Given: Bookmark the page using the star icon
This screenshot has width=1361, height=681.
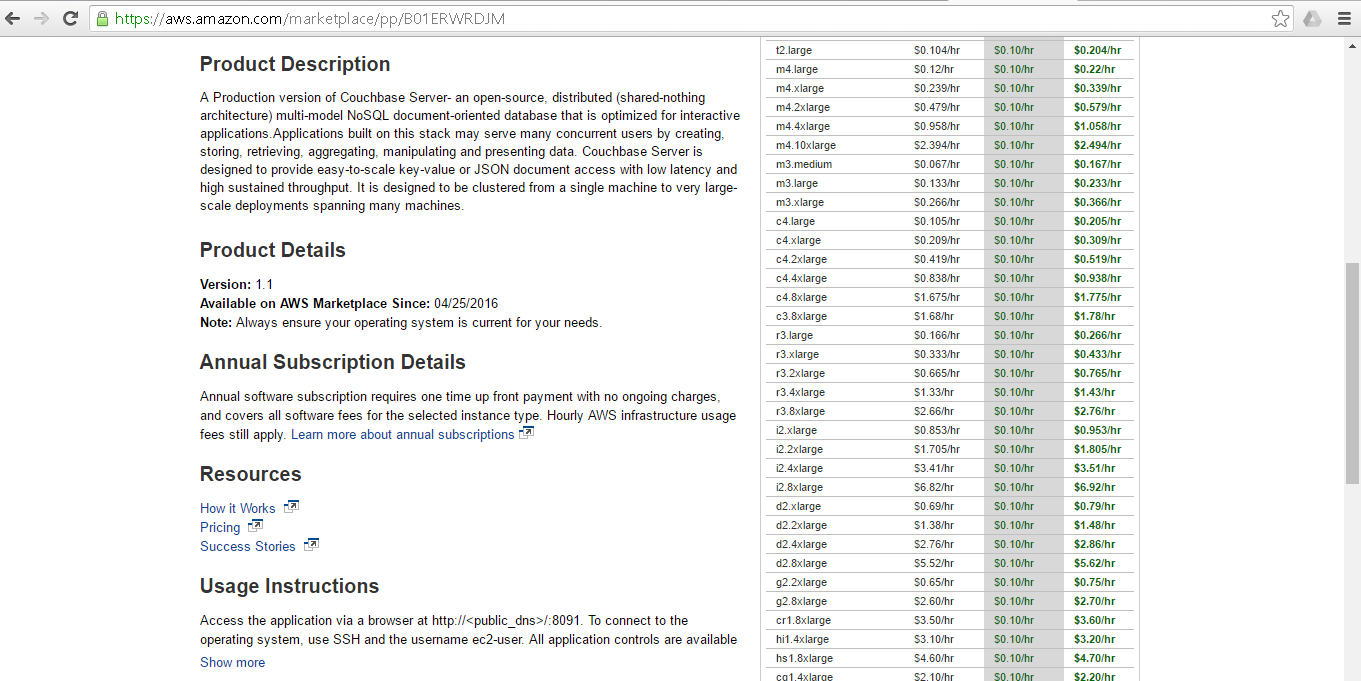Looking at the screenshot, I should coord(1280,17).
